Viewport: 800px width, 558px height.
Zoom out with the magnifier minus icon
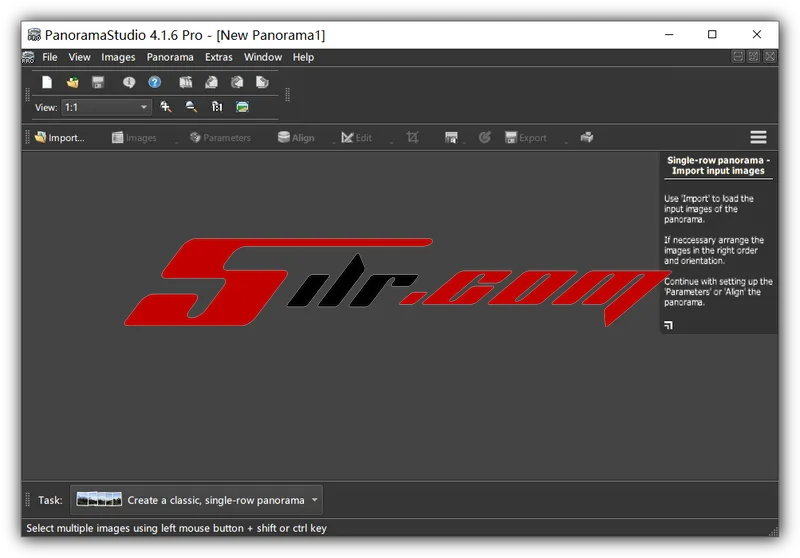click(x=191, y=107)
